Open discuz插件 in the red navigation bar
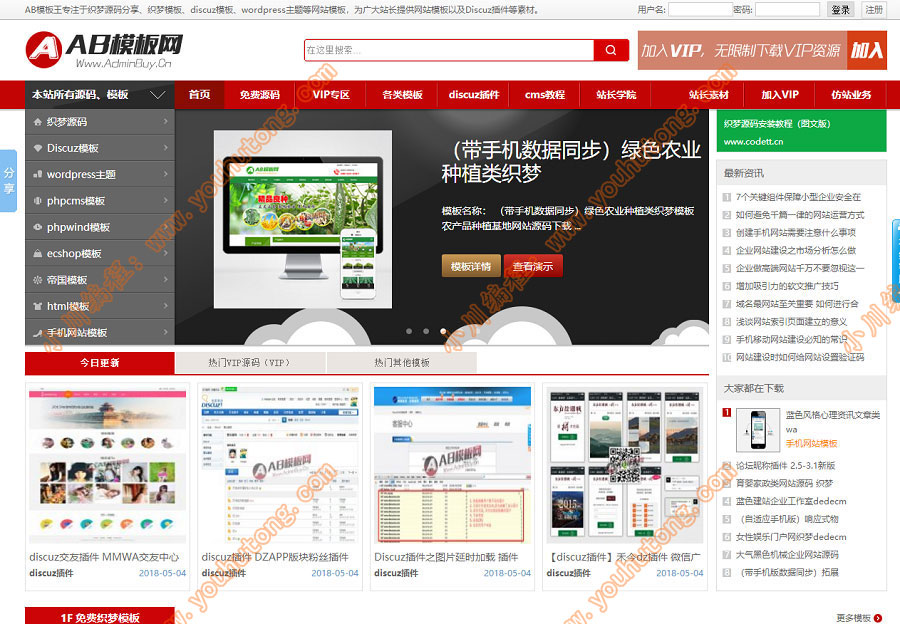 [x=474, y=95]
